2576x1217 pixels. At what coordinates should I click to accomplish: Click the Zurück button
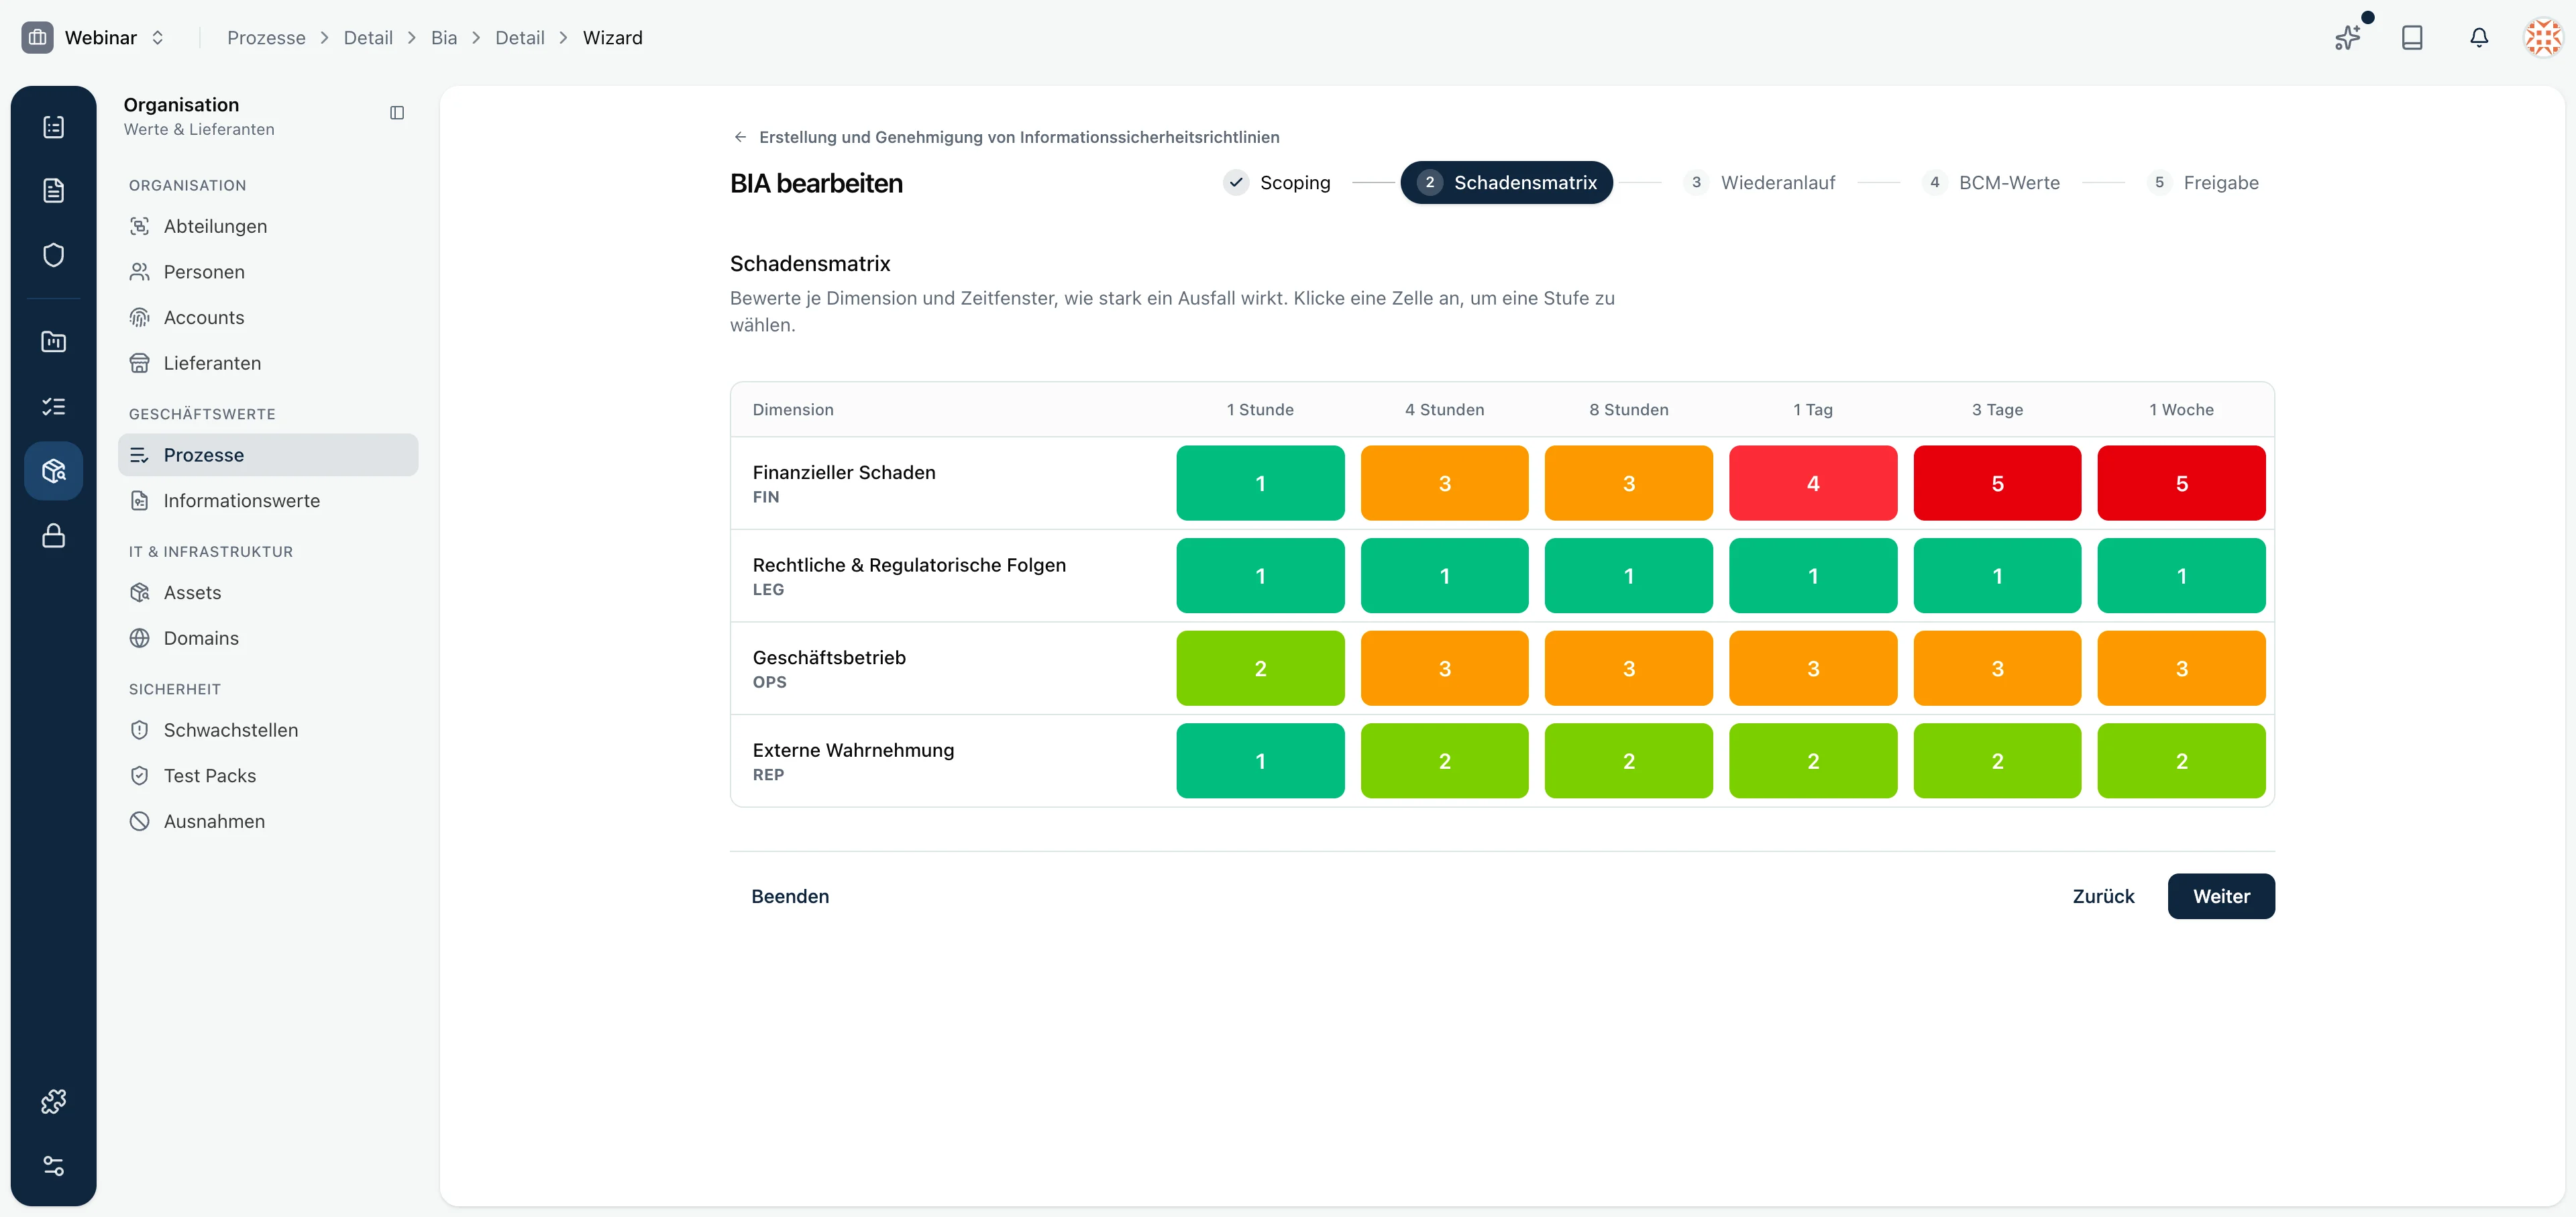[x=2103, y=896]
